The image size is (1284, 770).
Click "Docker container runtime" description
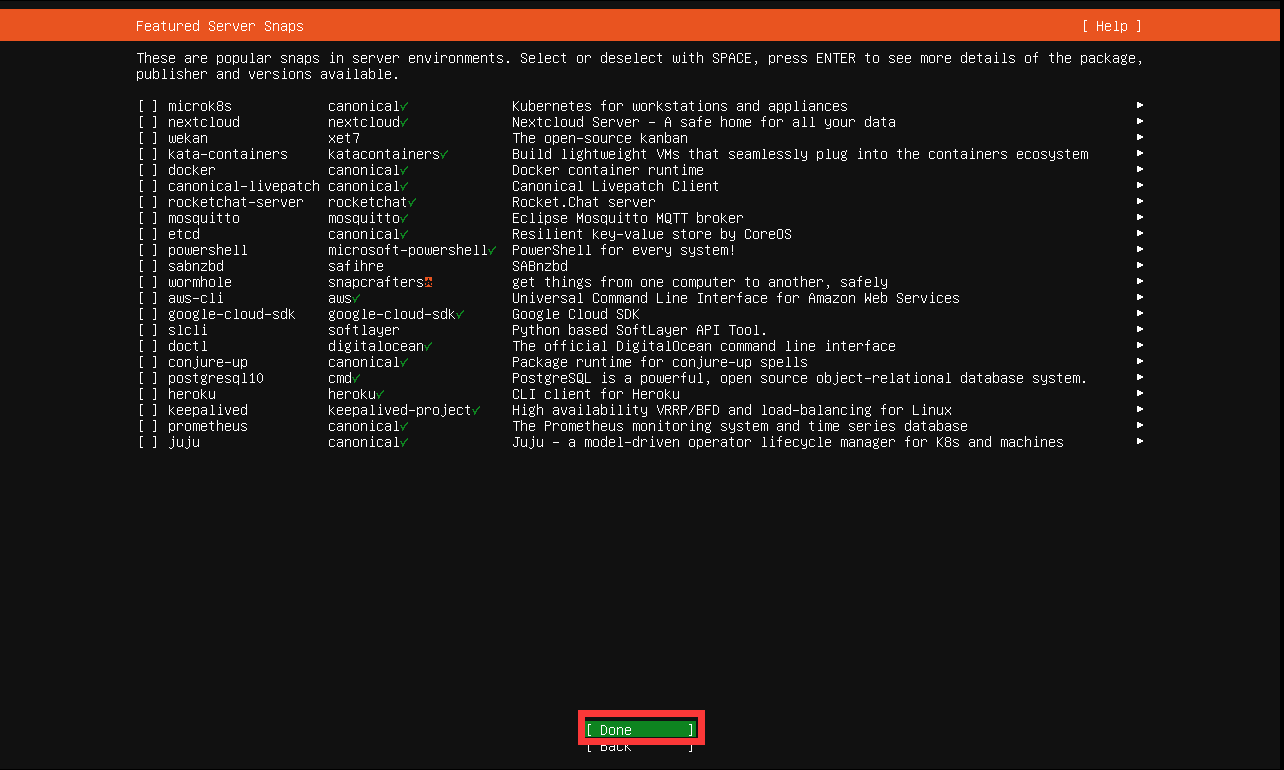pyautogui.click(x=608, y=170)
